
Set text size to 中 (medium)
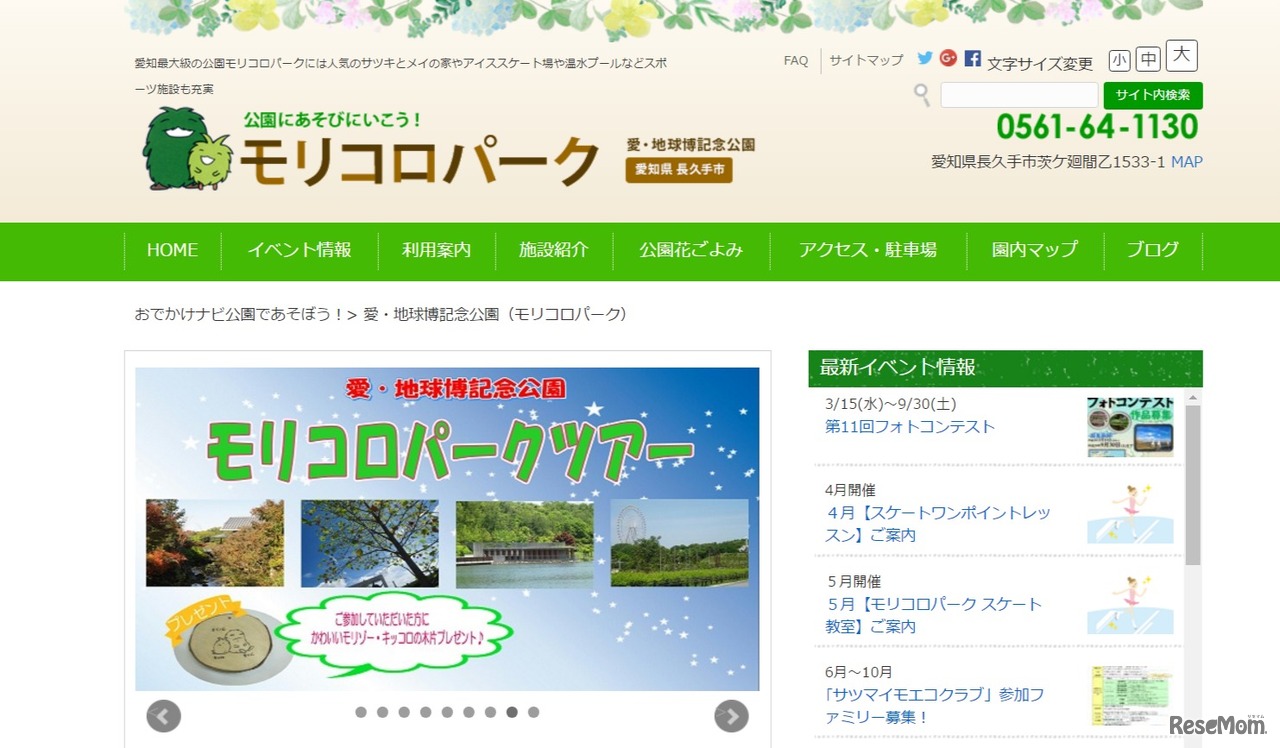pos(1148,60)
